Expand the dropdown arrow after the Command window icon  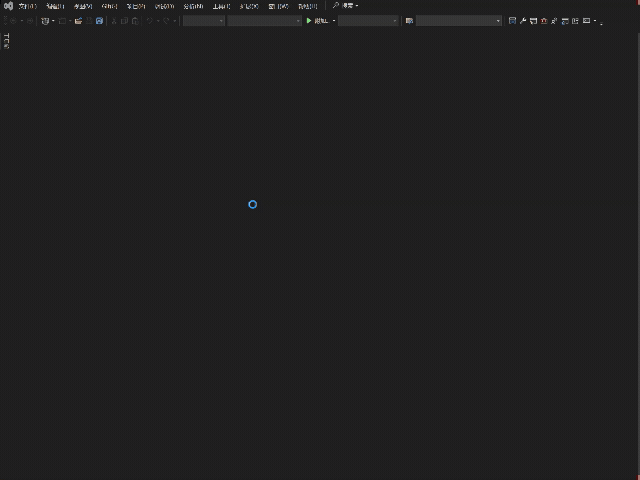595,21
